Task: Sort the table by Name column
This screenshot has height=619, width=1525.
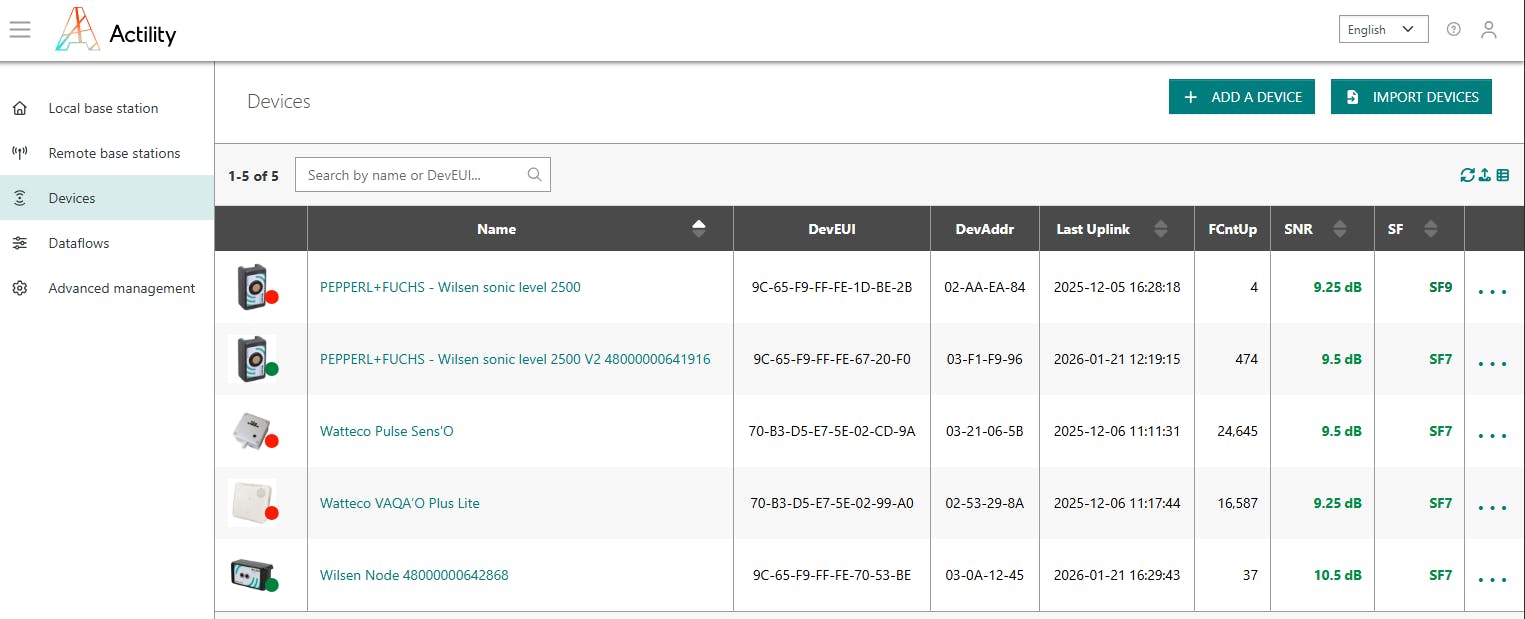Action: pyautogui.click(x=698, y=229)
